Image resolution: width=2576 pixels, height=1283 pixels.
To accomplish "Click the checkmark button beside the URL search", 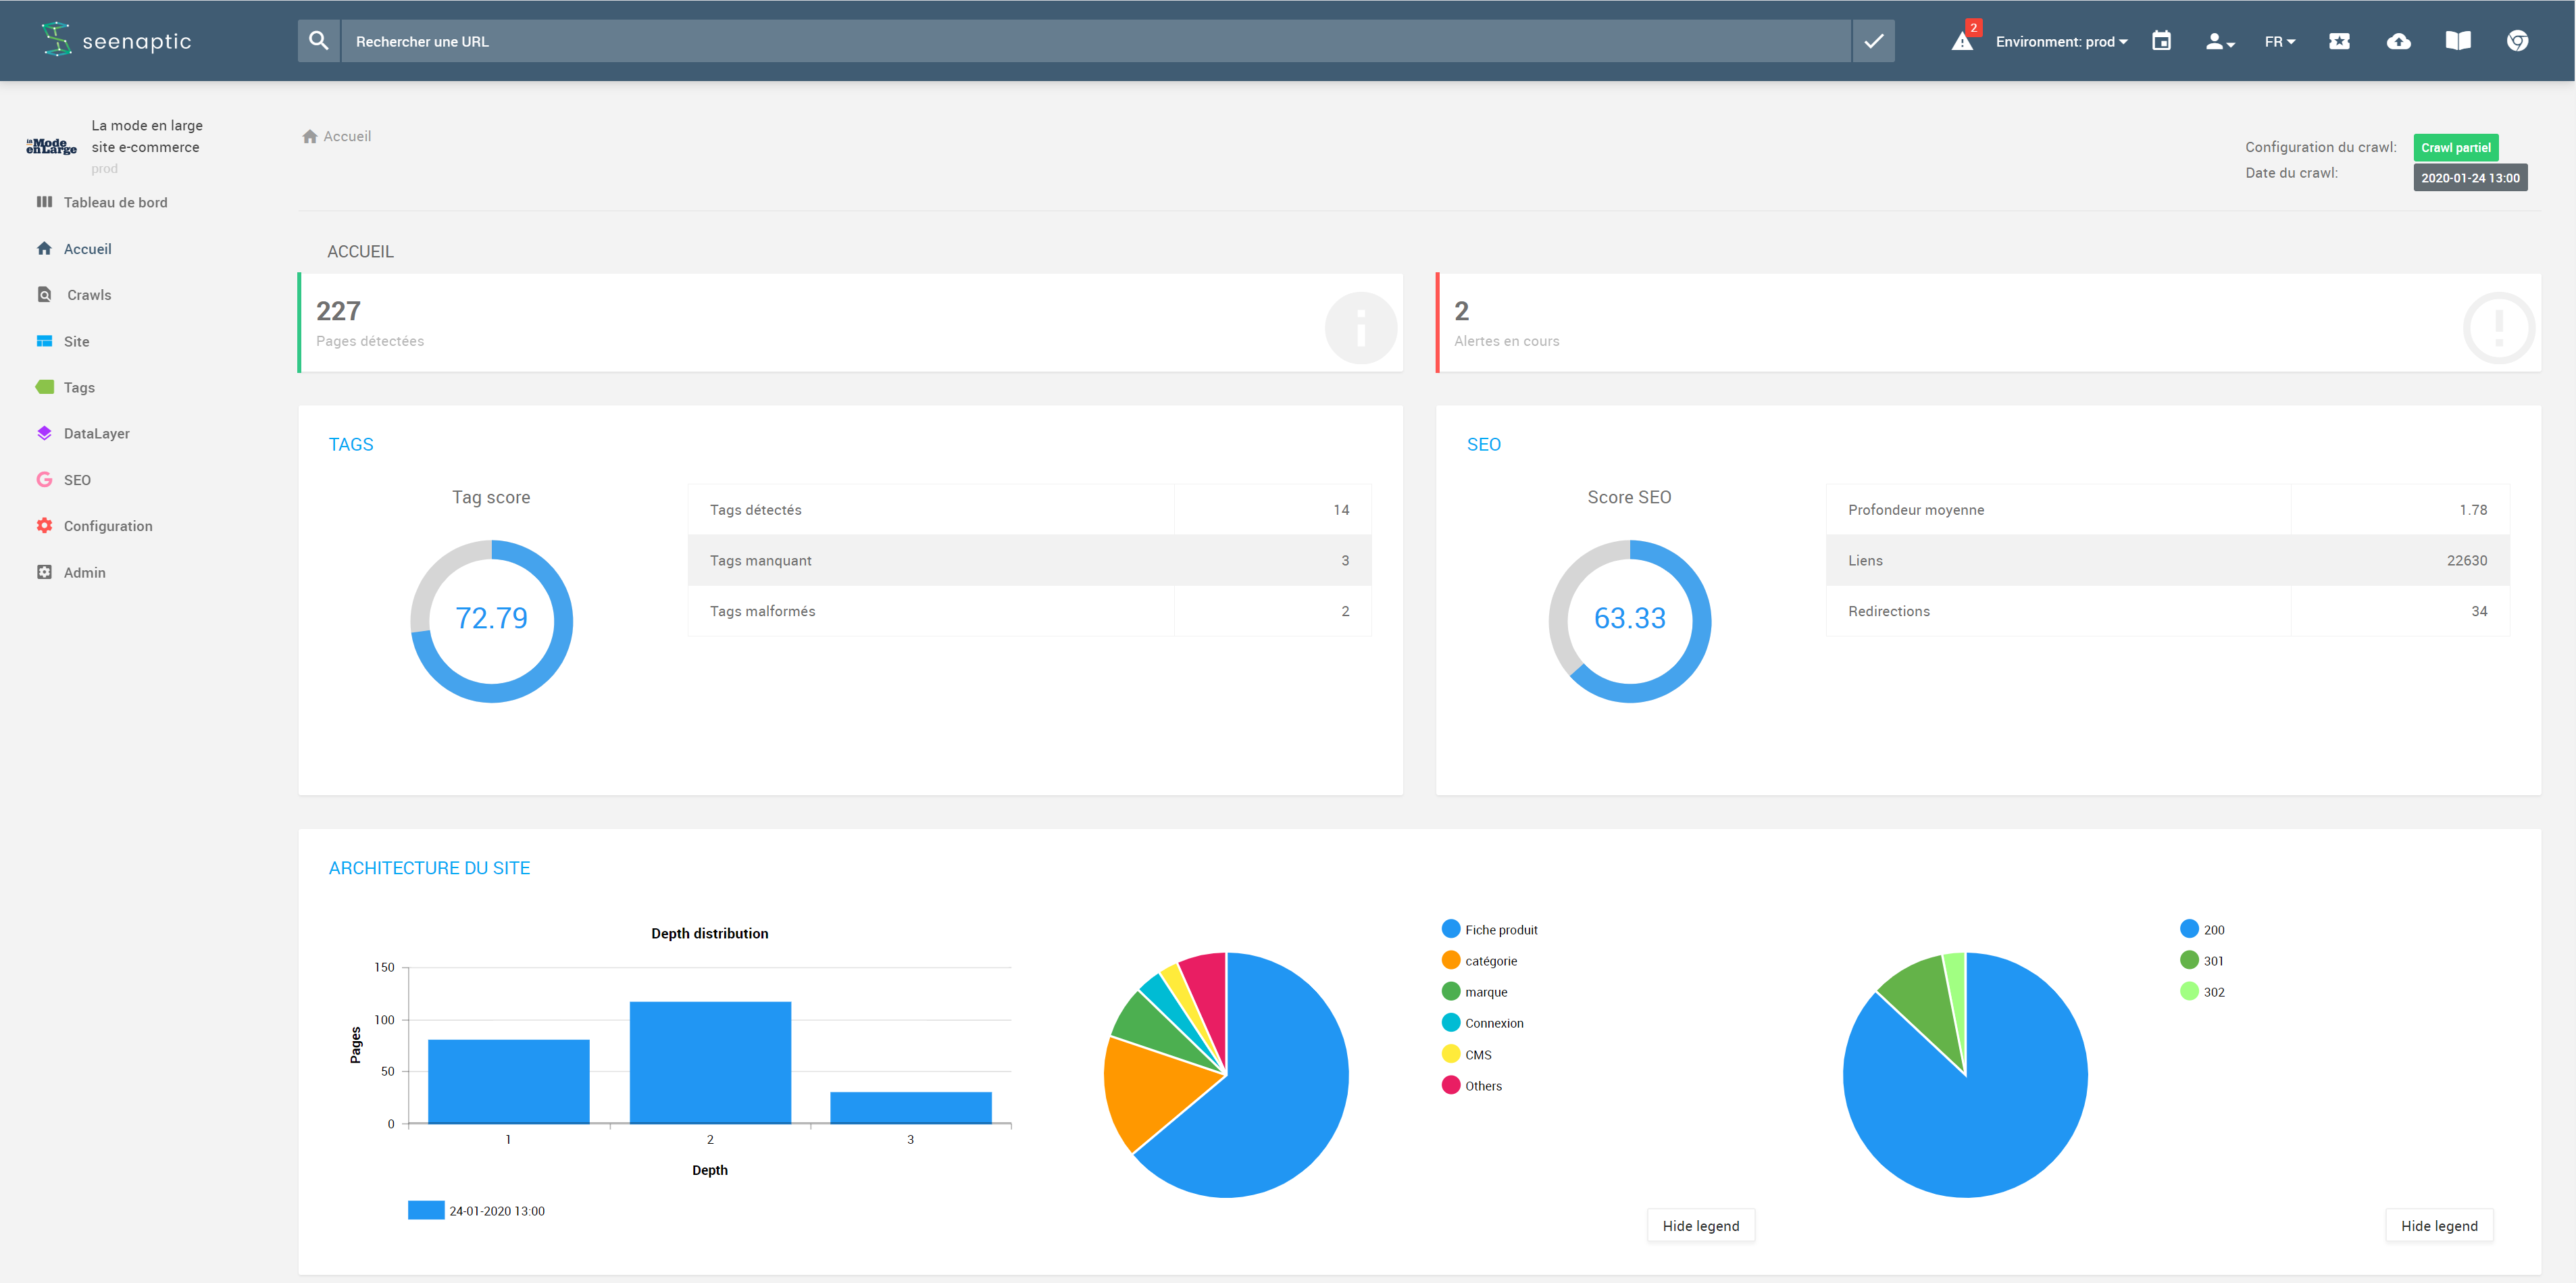I will [1873, 41].
